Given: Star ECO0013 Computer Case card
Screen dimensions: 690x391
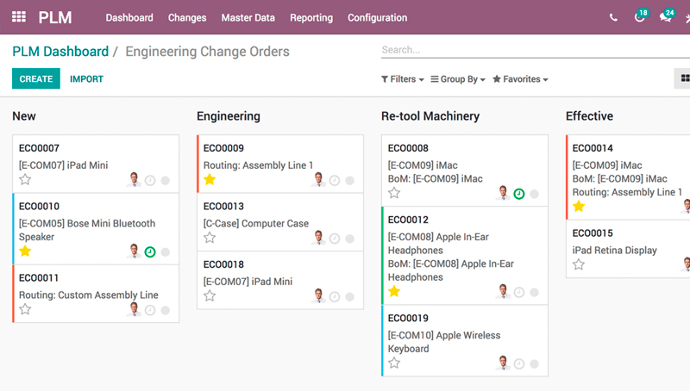Looking at the screenshot, I should click(209, 238).
